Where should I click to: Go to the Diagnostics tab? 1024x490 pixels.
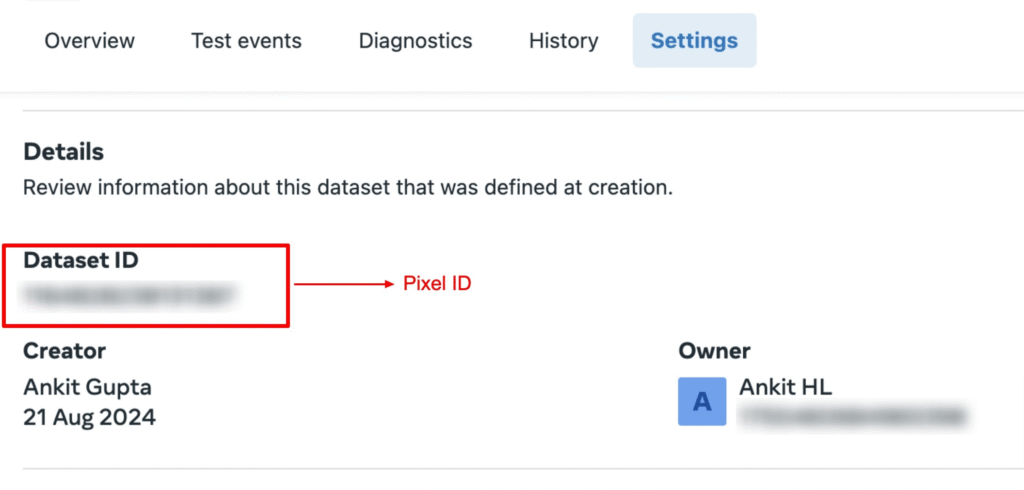(x=415, y=41)
